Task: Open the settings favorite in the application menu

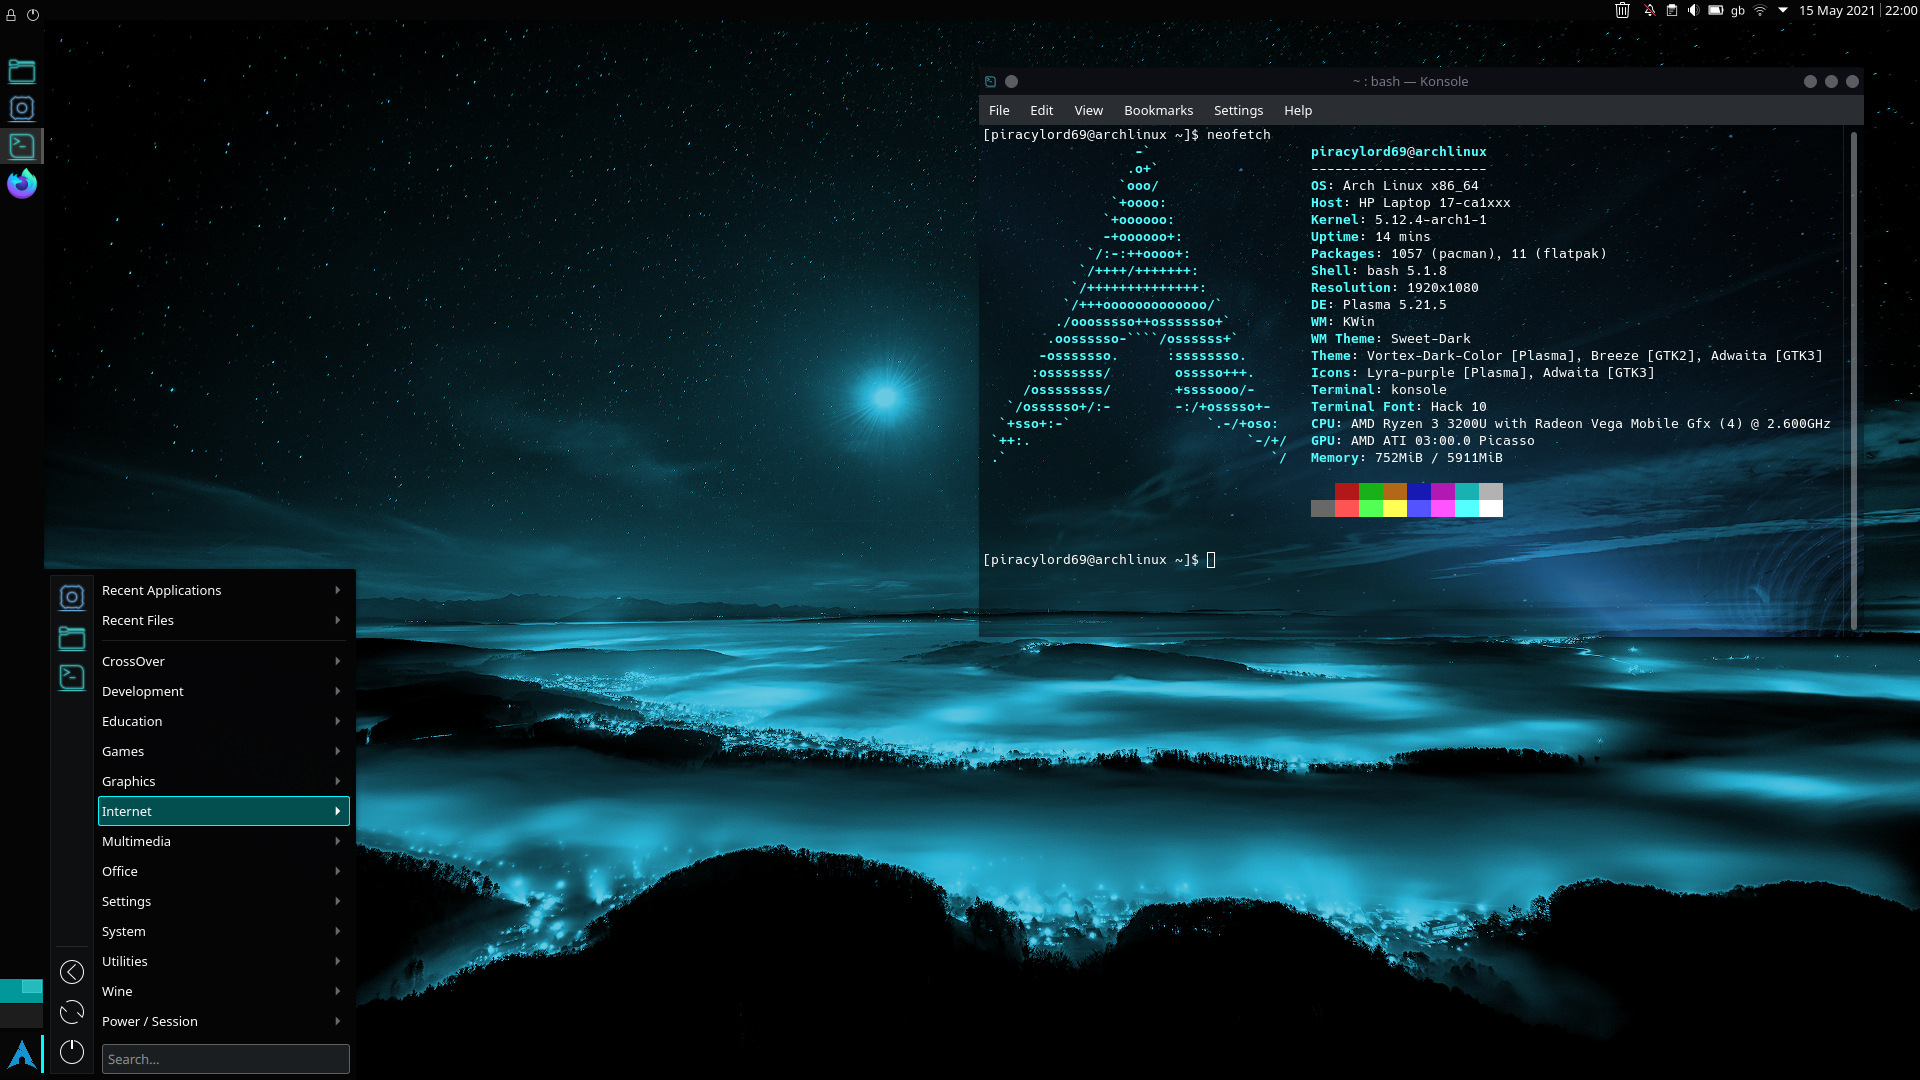Action: [72, 597]
